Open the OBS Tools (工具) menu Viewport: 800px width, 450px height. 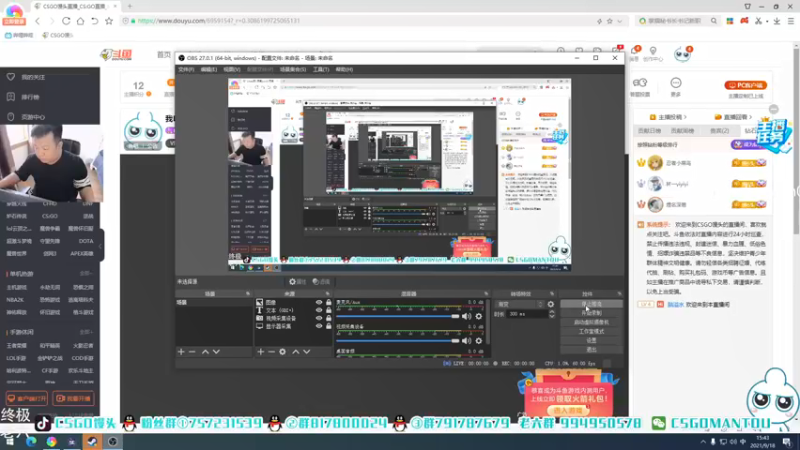(320, 69)
